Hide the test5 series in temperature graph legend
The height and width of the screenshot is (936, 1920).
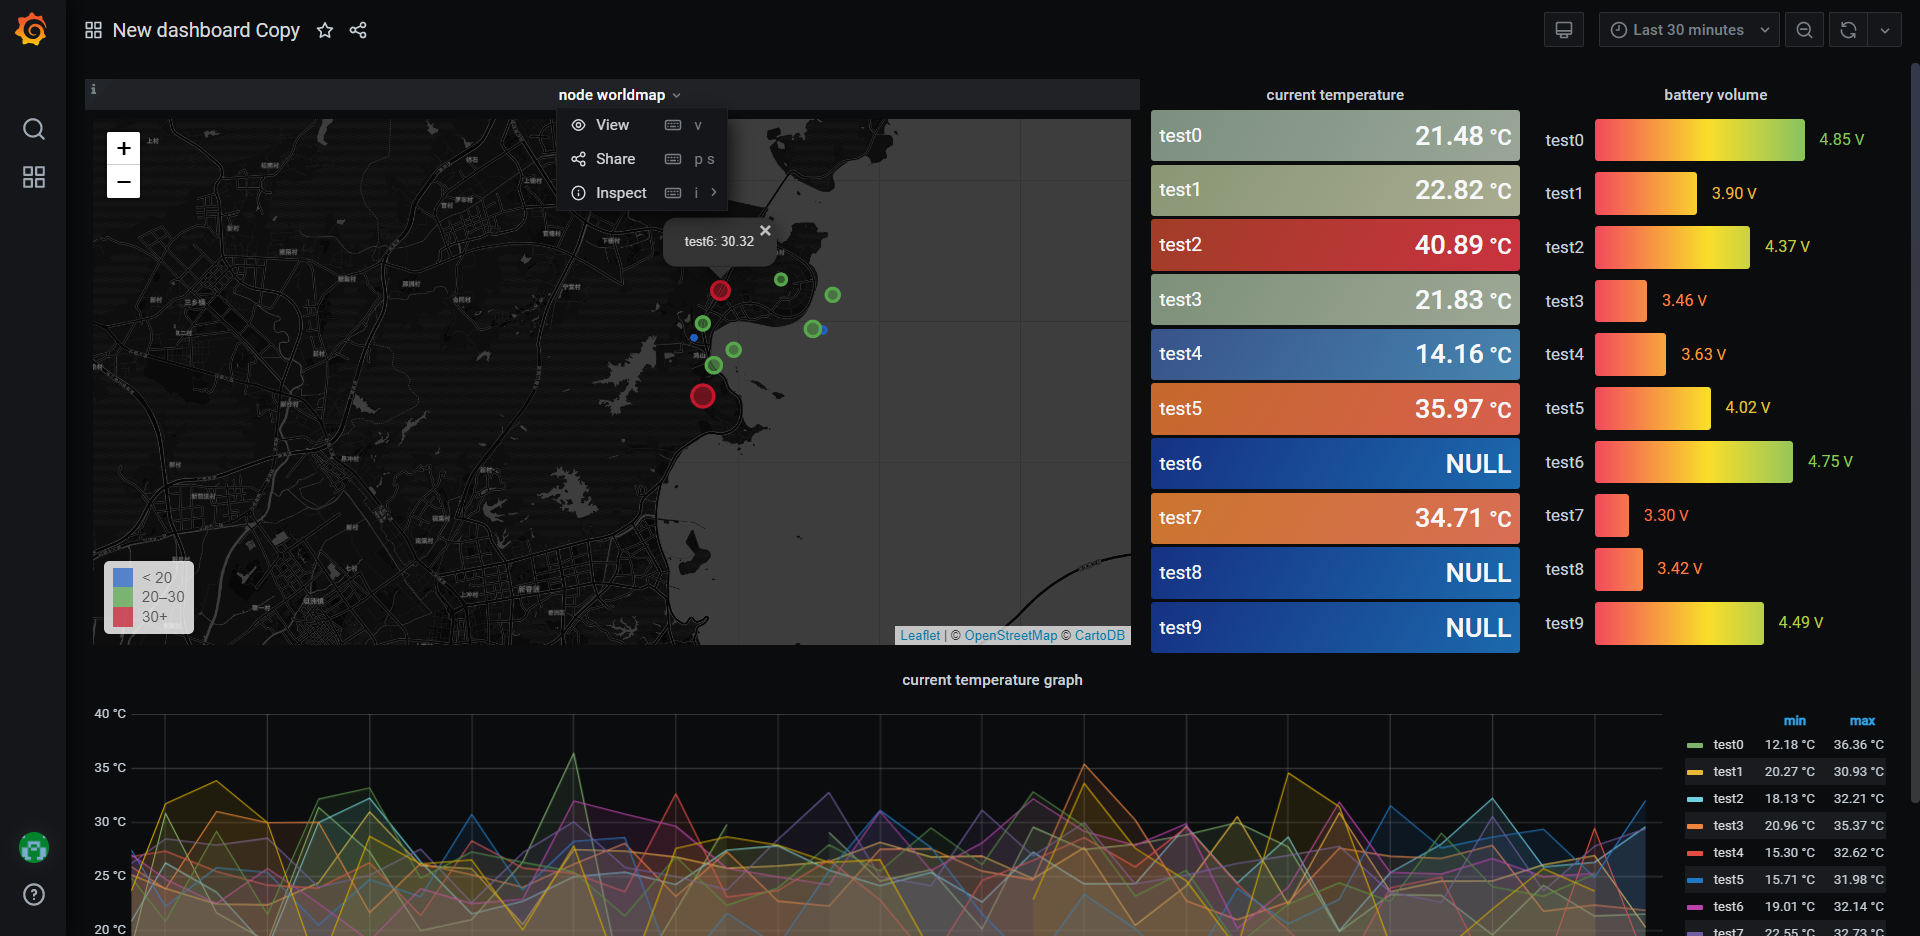(1726, 879)
